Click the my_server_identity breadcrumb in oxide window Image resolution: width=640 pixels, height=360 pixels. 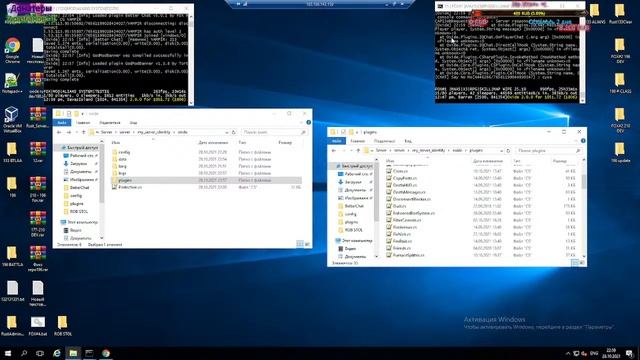point(154,132)
